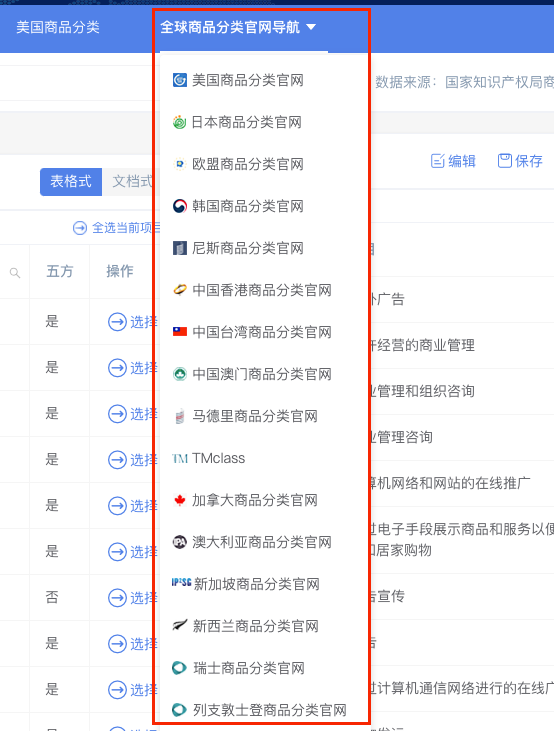Click 选择 in the 否 row
The width and height of the screenshot is (554, 731).
click(133, 598)
